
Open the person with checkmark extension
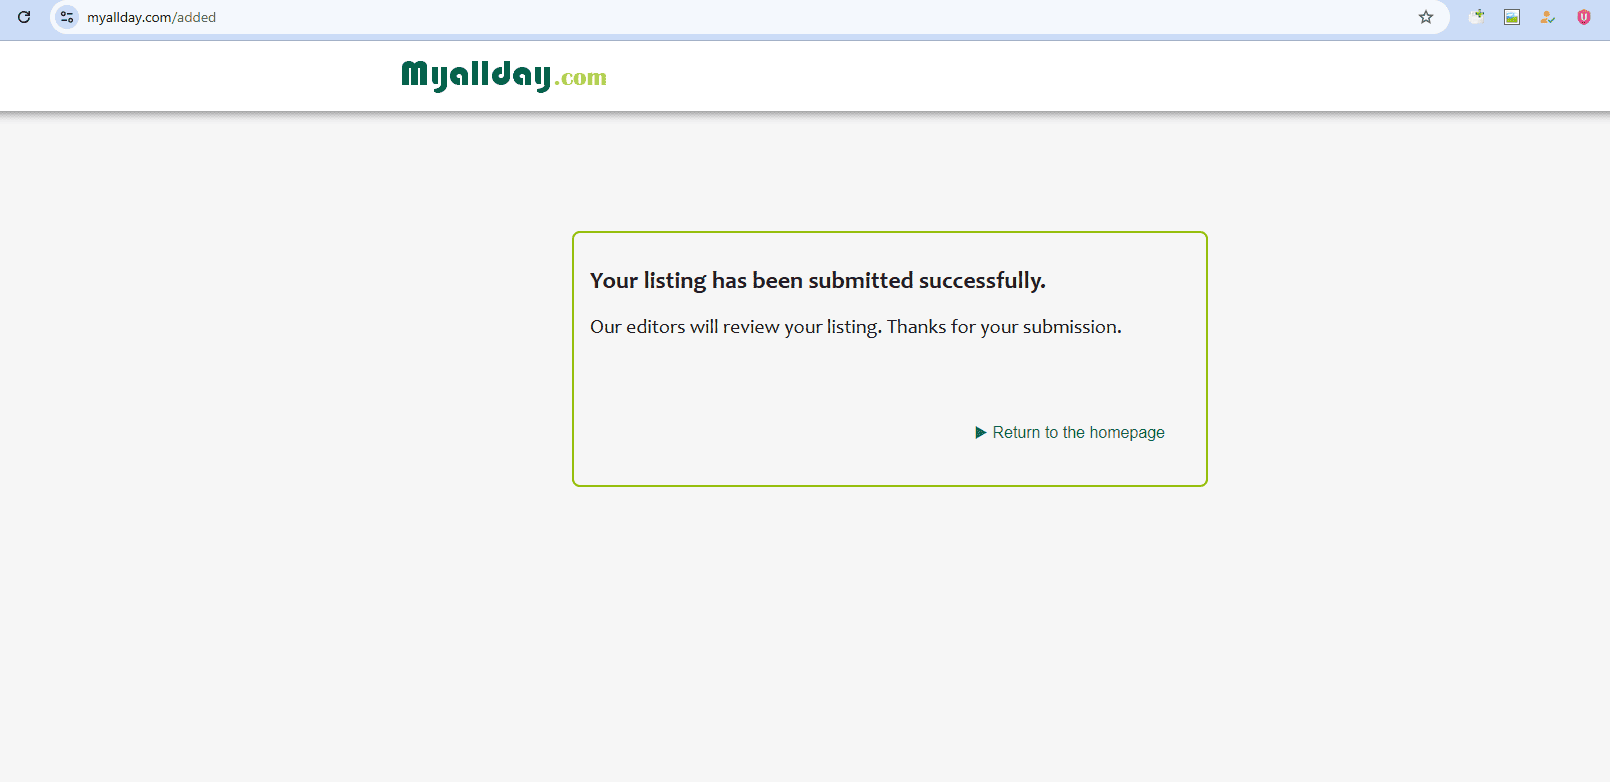coord(1548,17)
